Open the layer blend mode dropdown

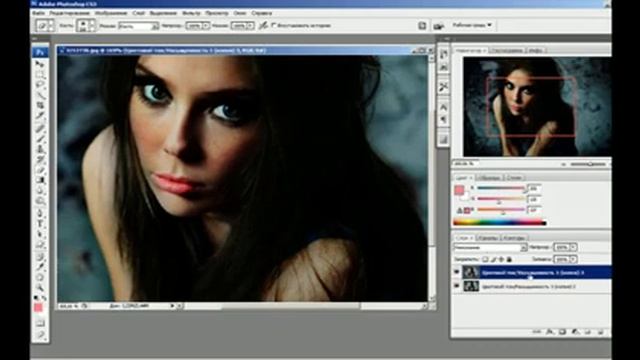pyautogui.click(x=490, y=247)
